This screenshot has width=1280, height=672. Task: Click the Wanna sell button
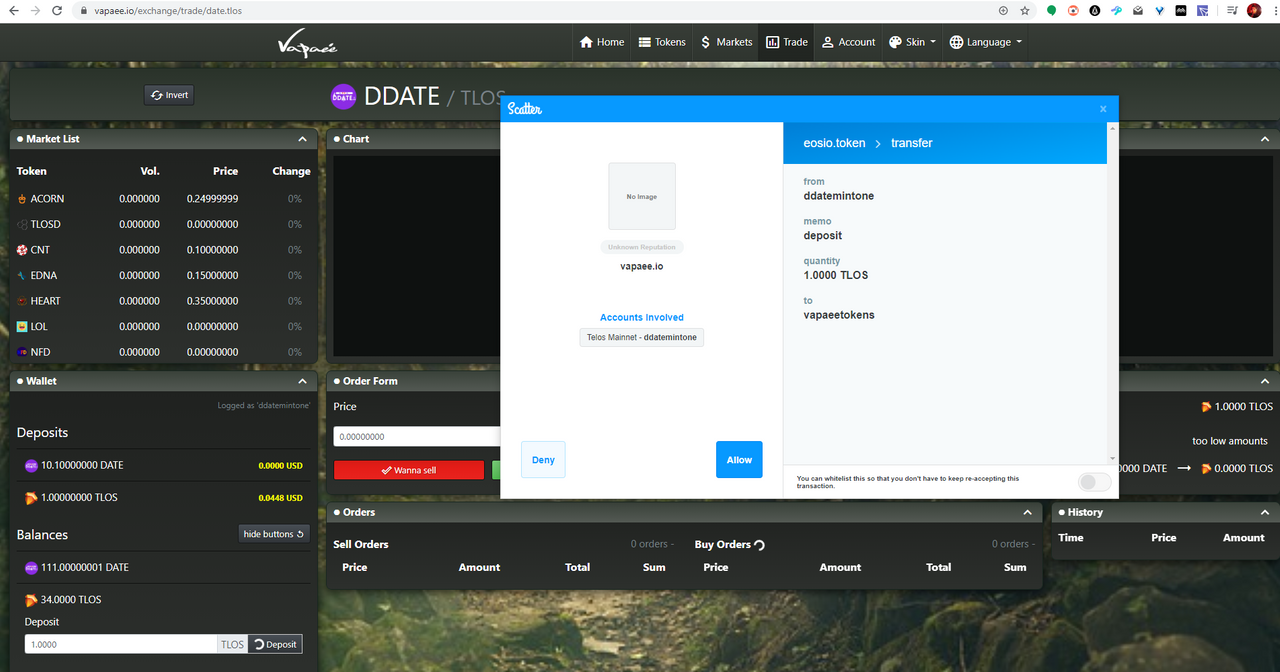pos(409,470)
